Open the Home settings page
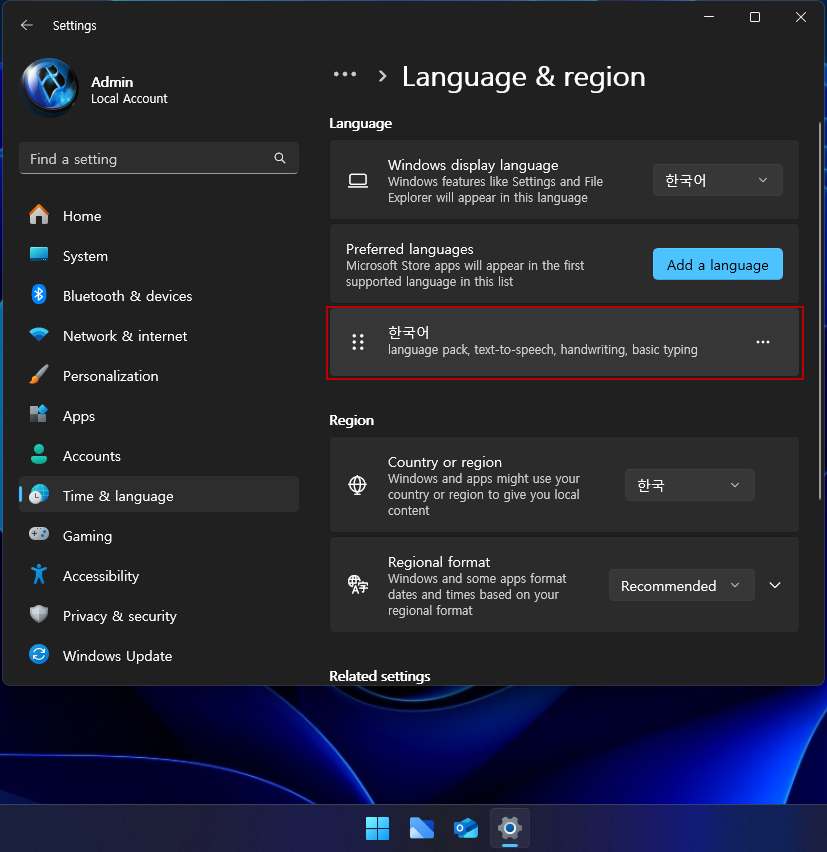This screenshot has width=827, height=852. 159,216
